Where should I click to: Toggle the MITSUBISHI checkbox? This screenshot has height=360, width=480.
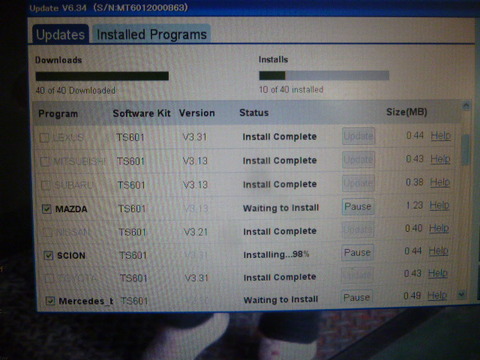(45, 162)
